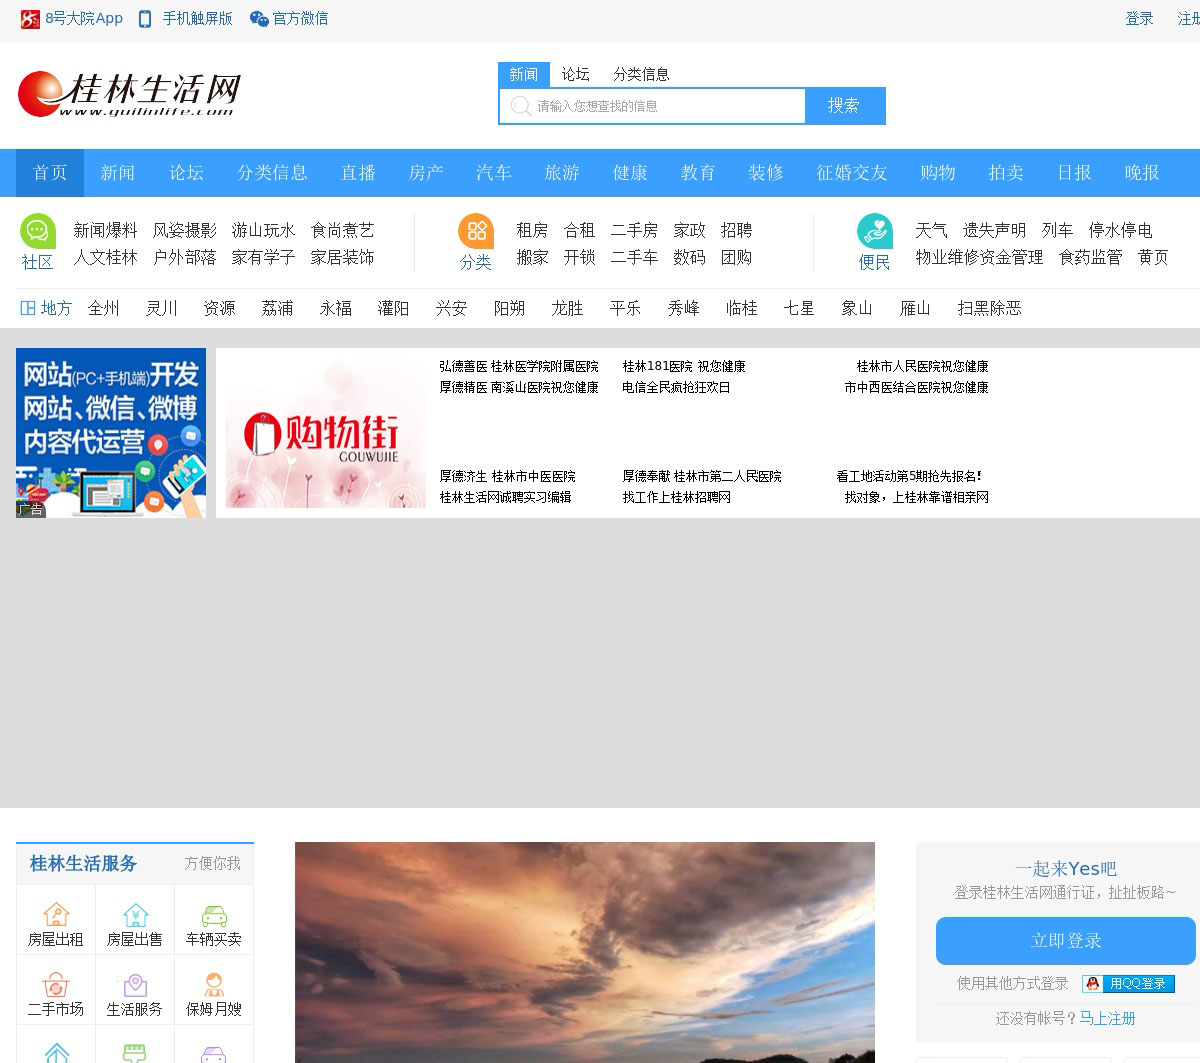Open 购物 in the nav bar
This screenshot has width=1200, height=1063.
pos(938,173)
